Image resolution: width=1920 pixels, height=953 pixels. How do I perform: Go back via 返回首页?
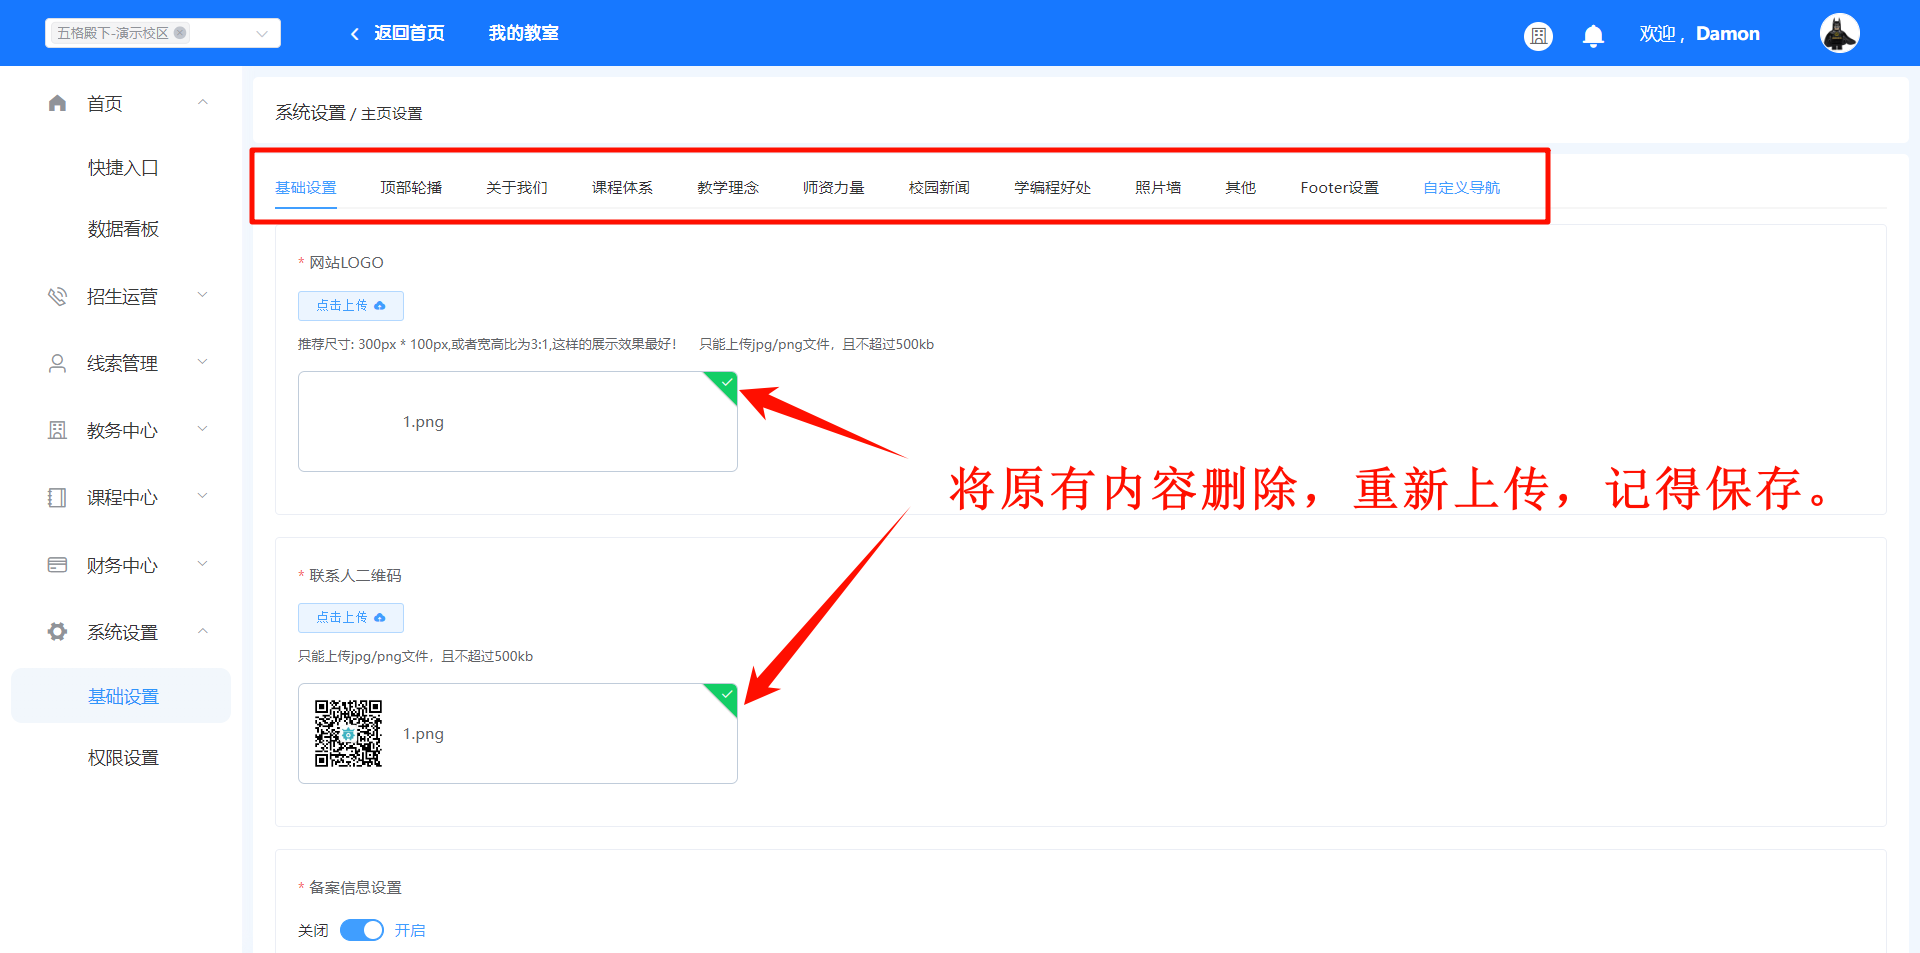[x=410, y=33]
